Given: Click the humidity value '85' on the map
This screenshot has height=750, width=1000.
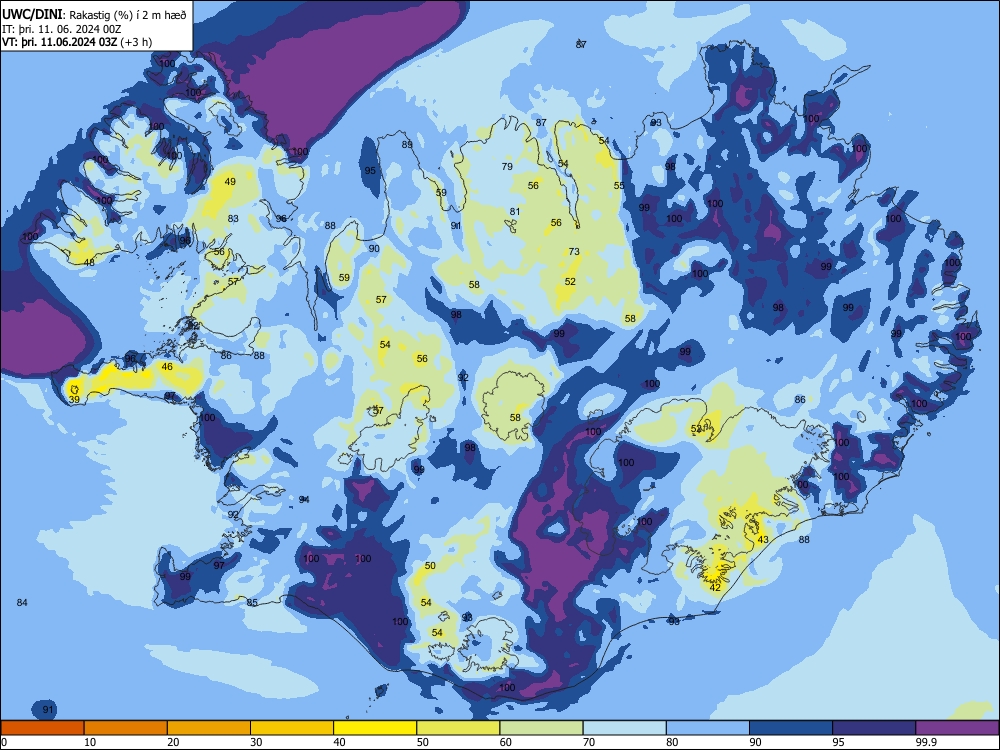Looking at the screenshot, I should [x=252, y=603].
